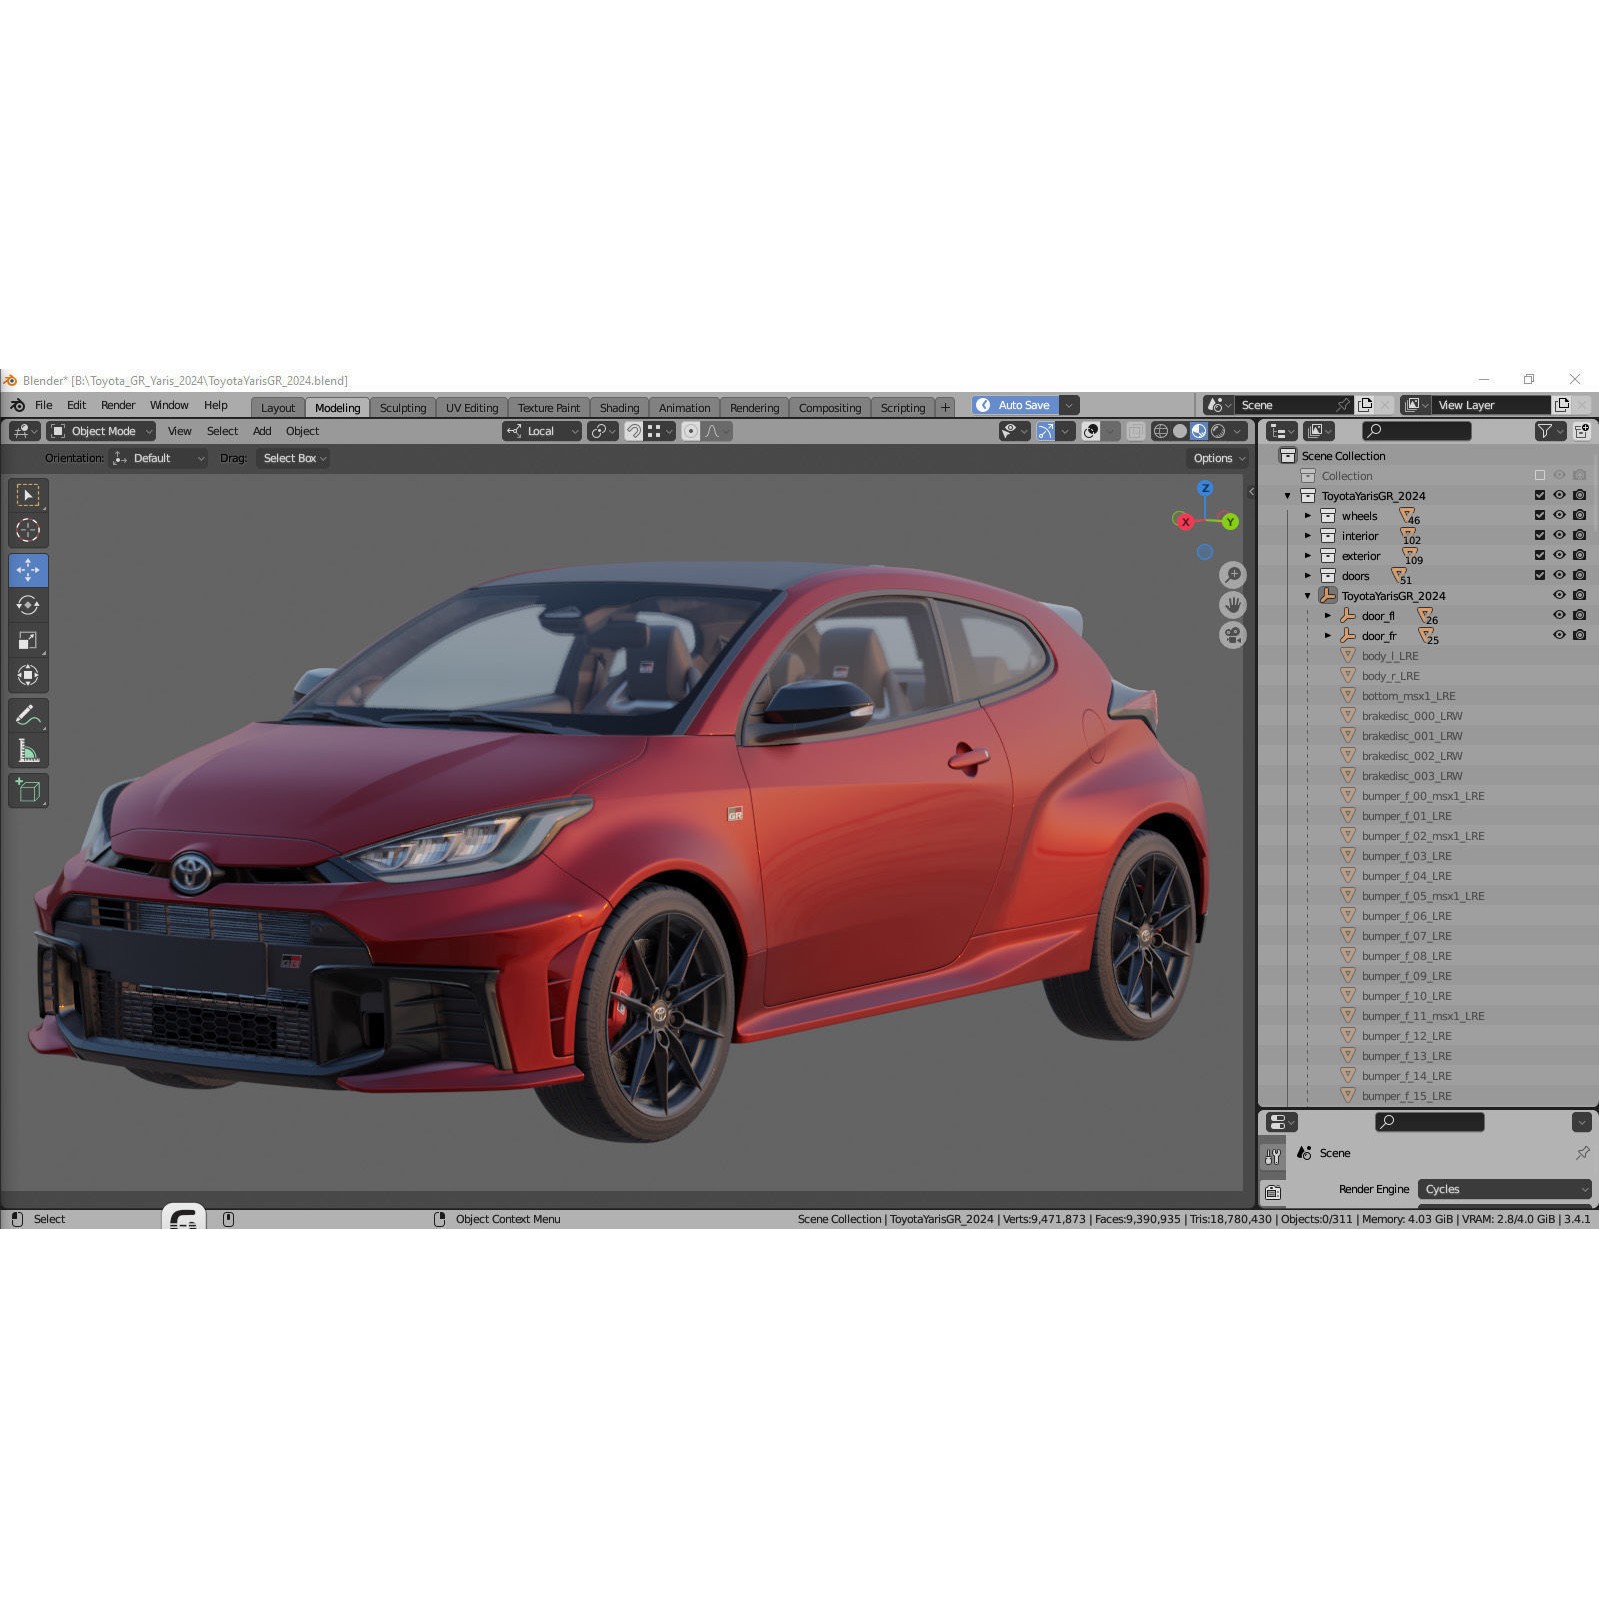Switch to the Sculpting workspace tab
Screen dimensions: 1599x1599
pos(403,408)
